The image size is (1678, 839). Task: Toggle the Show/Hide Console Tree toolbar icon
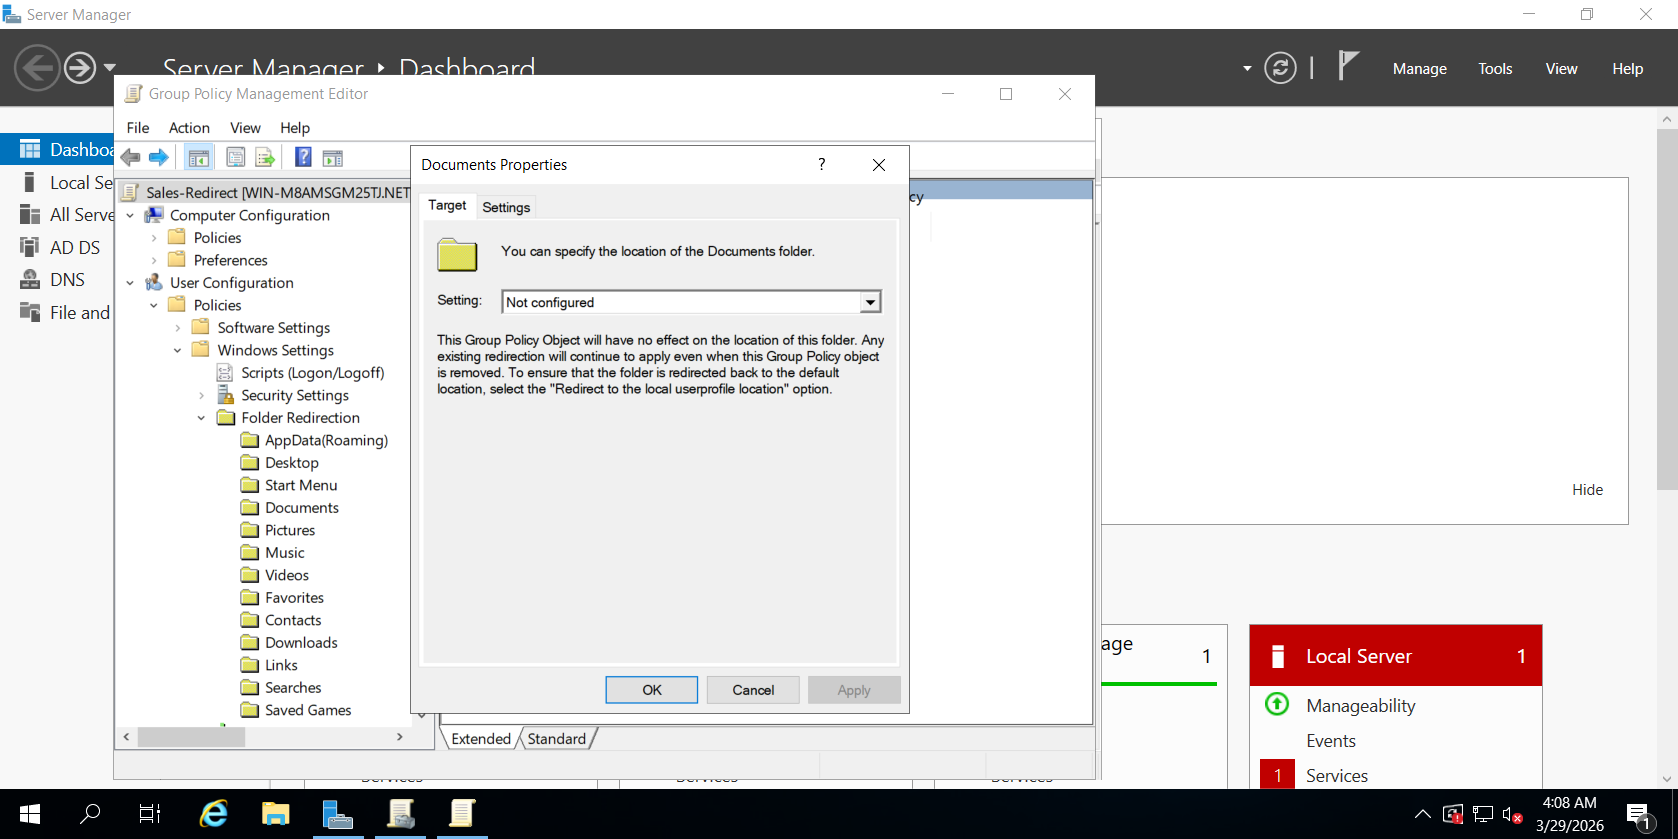click(199, 157)
